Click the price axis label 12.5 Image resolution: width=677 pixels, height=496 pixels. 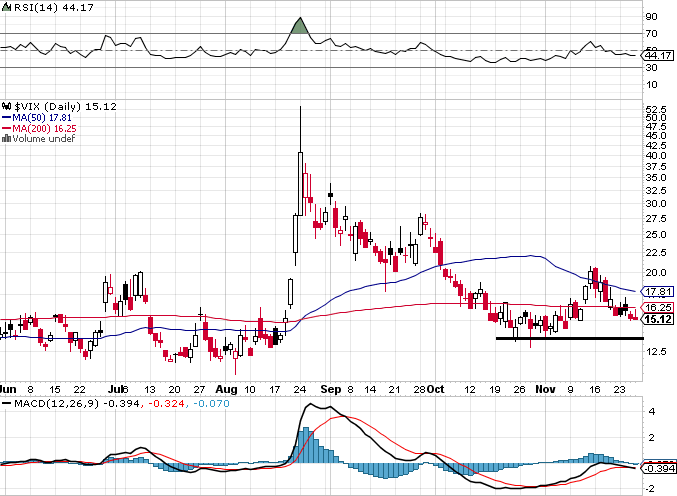coord(656,352)
